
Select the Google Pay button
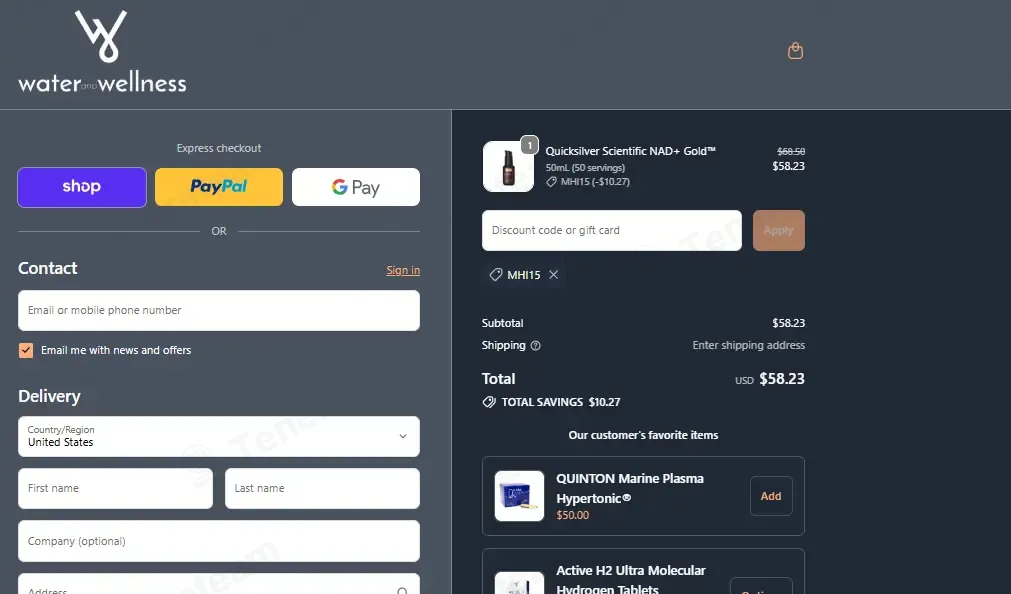(356, 187)
